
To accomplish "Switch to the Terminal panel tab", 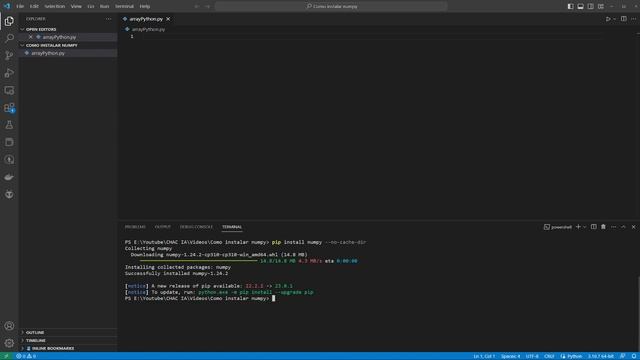I will [232, 227].
